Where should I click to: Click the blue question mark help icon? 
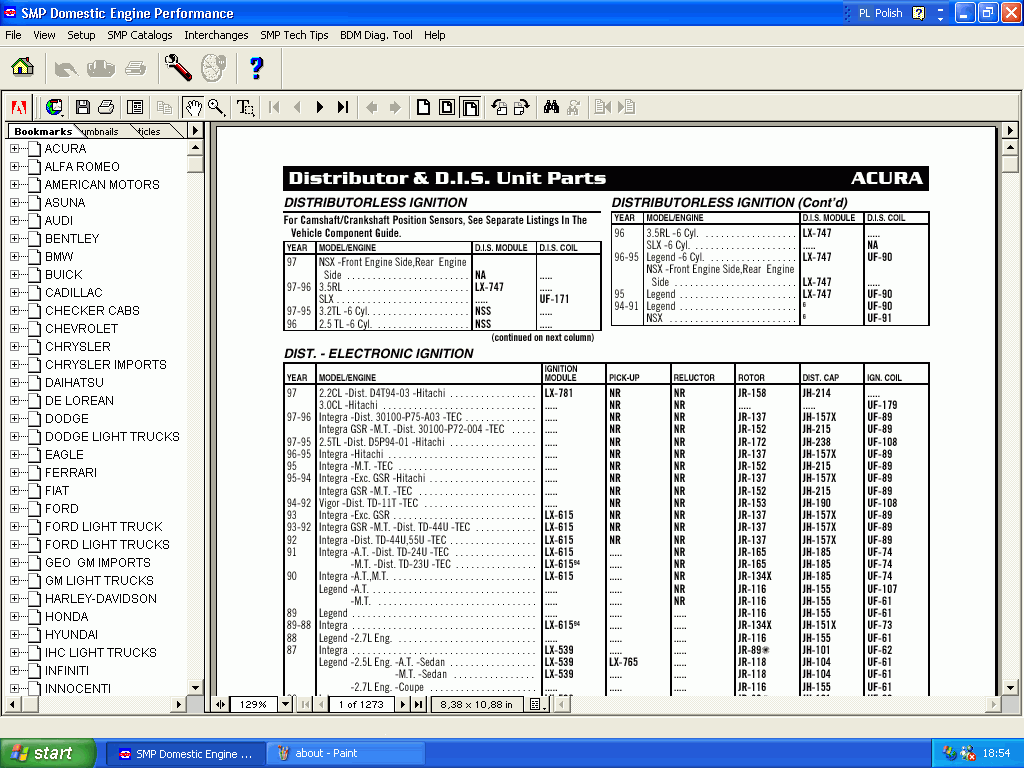[256, 67]
